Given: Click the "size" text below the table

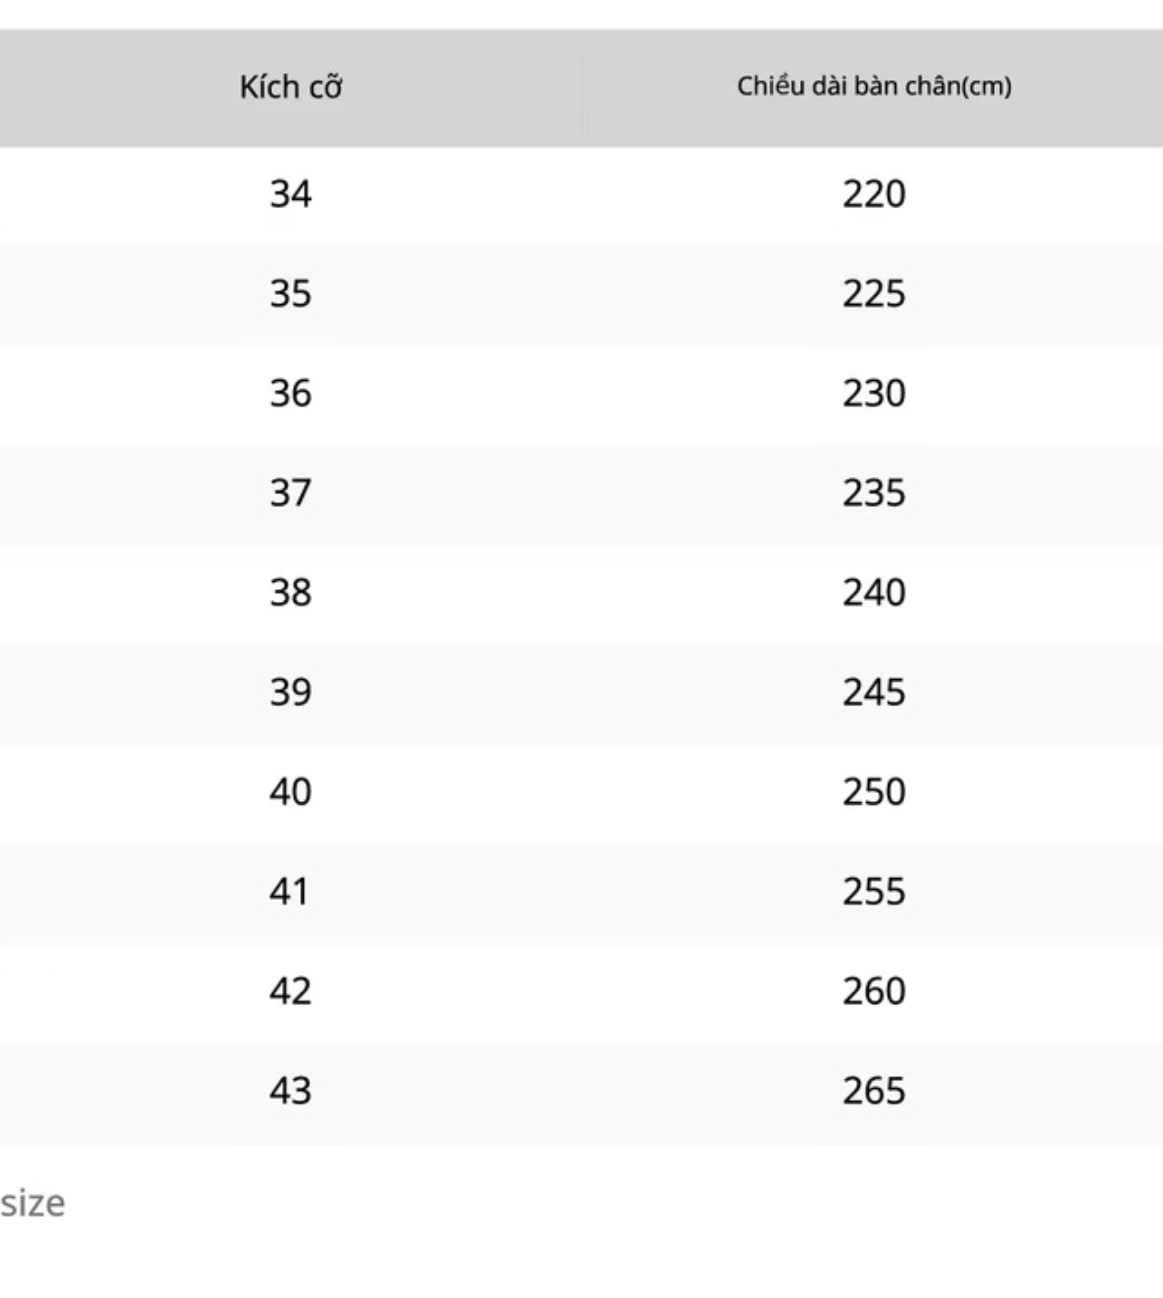Looking at the screenshot, I should (x=33, y=1203).
